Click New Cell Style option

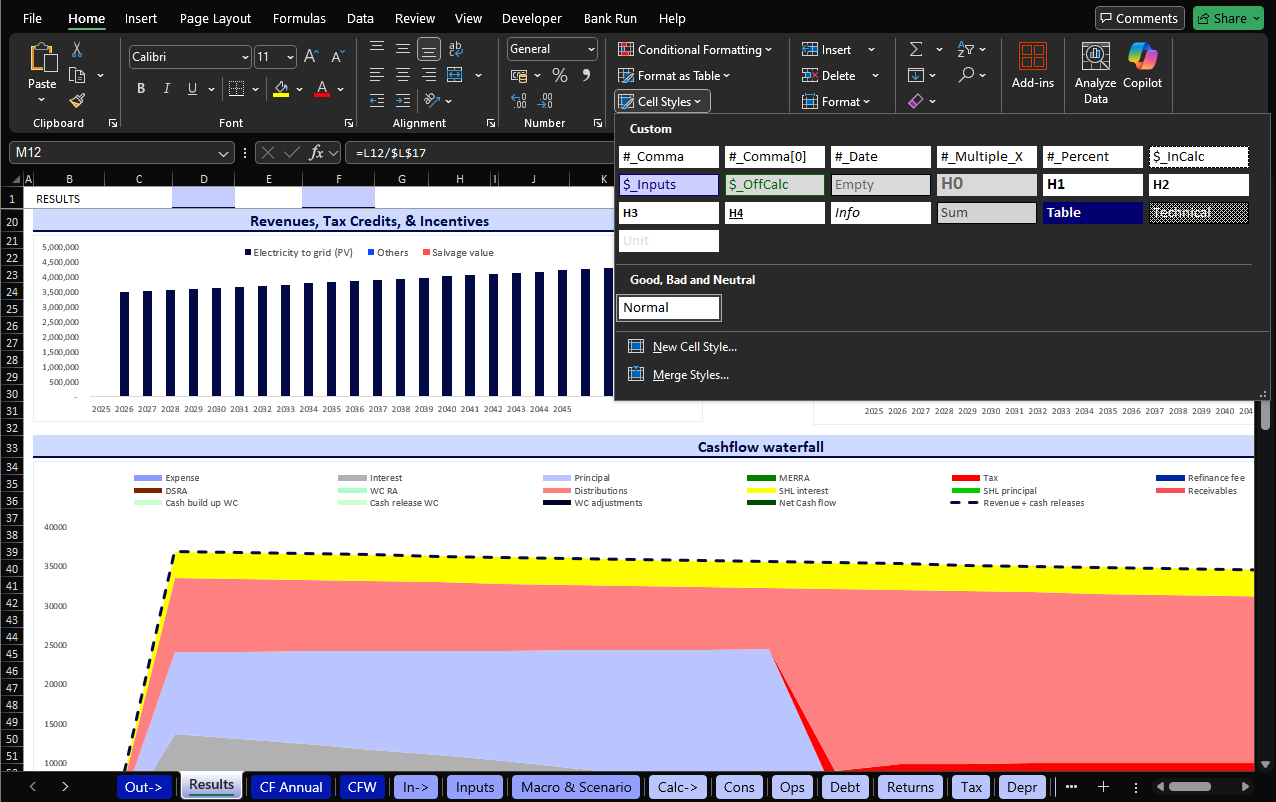[694, 347]
